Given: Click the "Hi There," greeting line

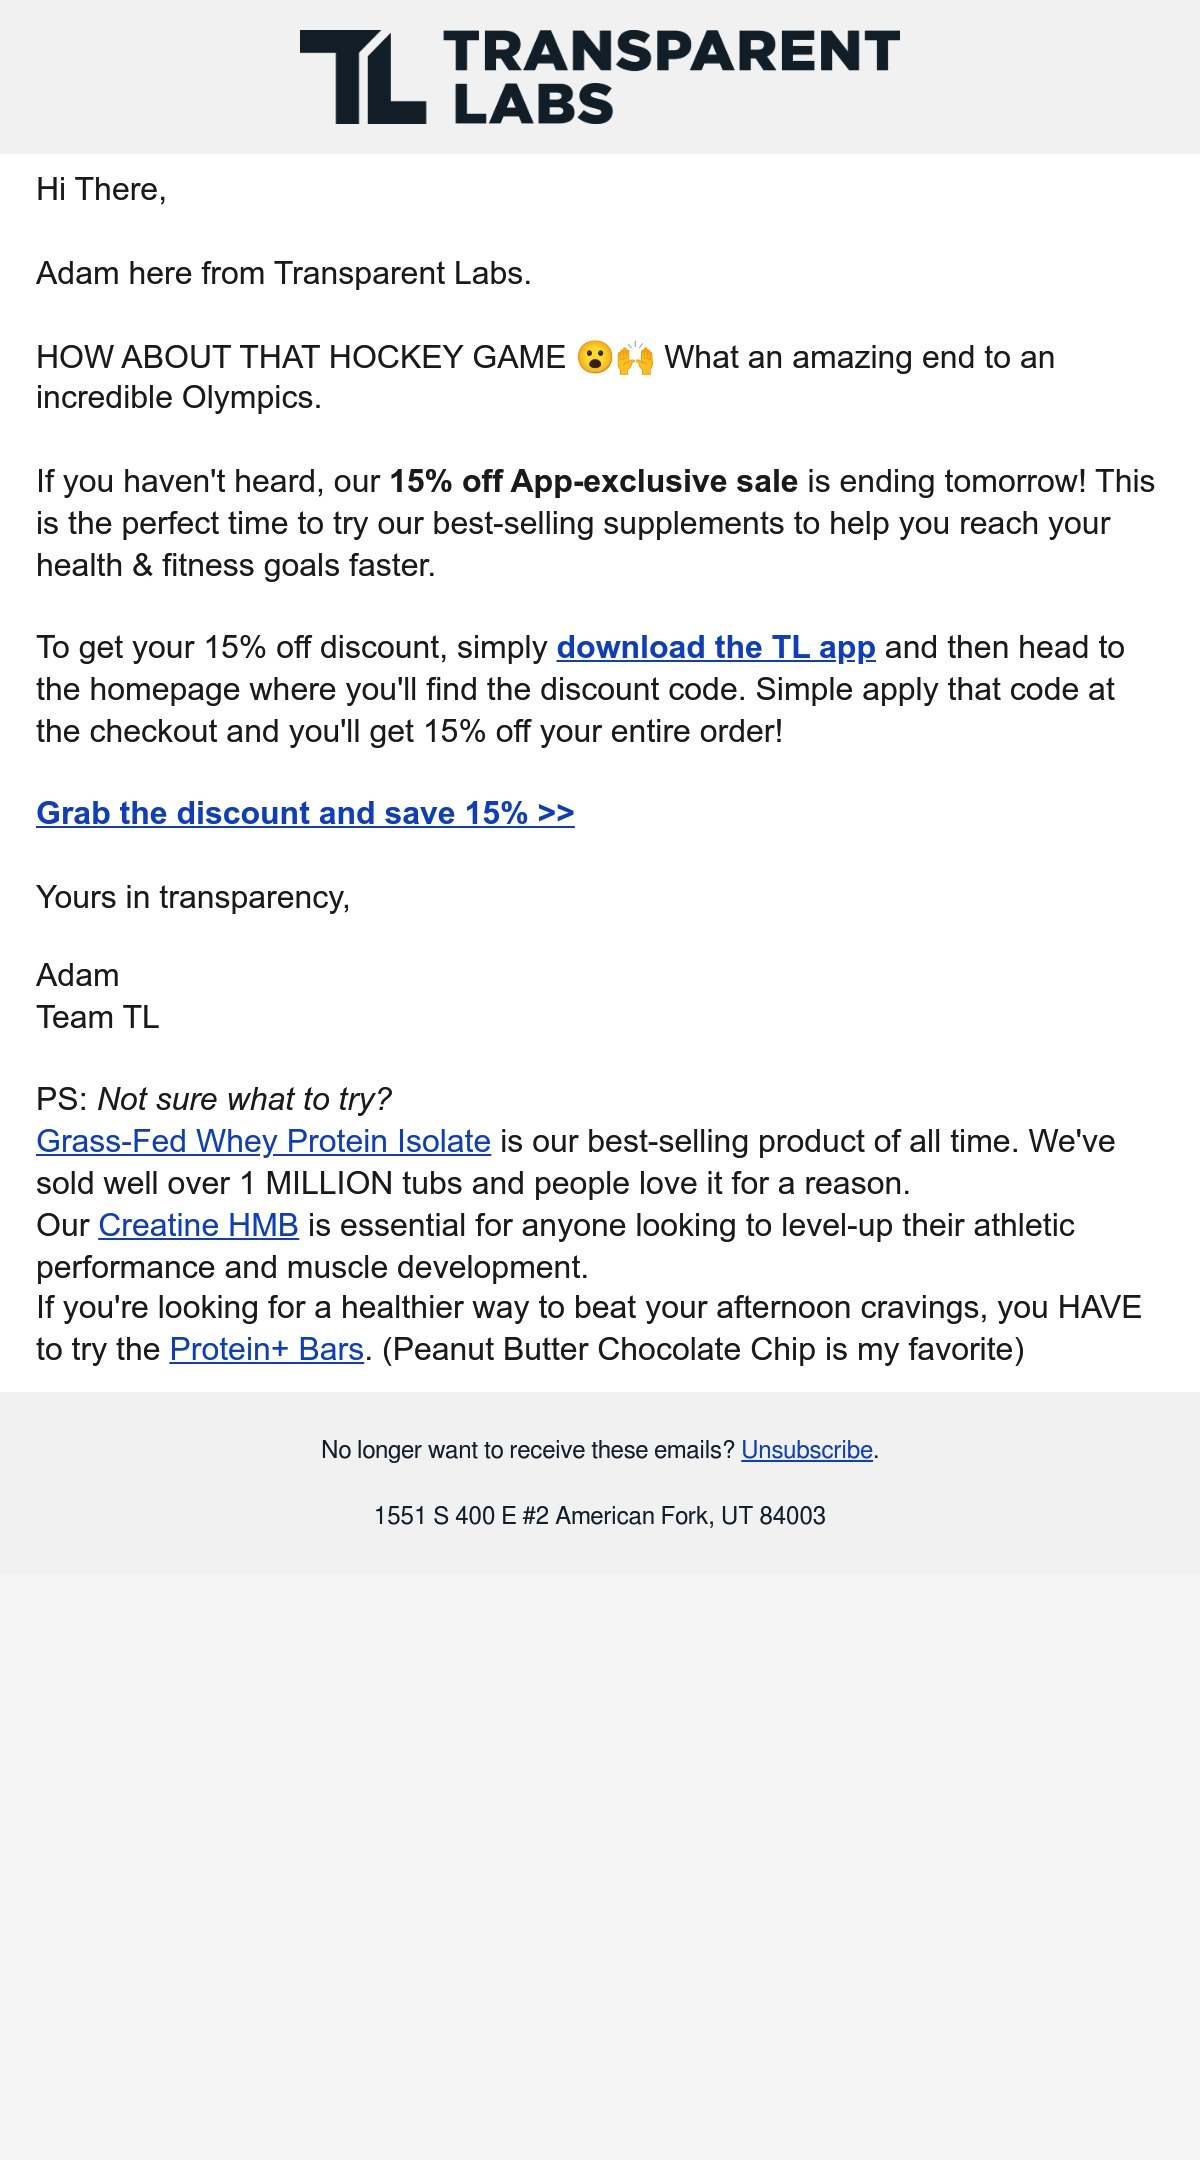Looking at the screenshot, I should point(101,189).
